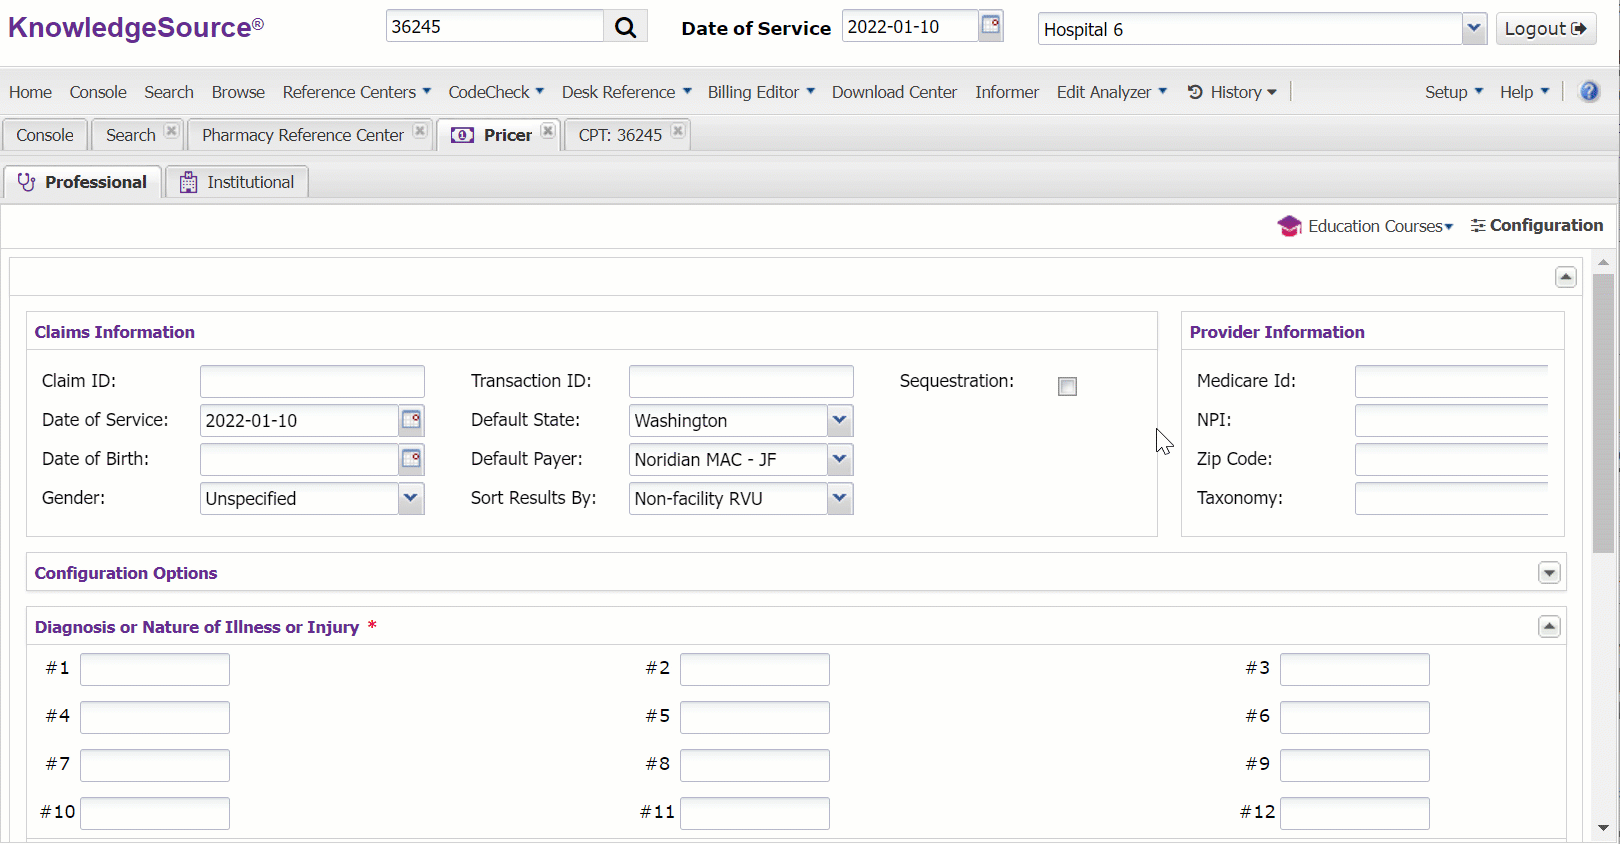This screenshot has height=844, width=1620.
Task: Switch to the Institutional tab
Action: click(238, 182)
